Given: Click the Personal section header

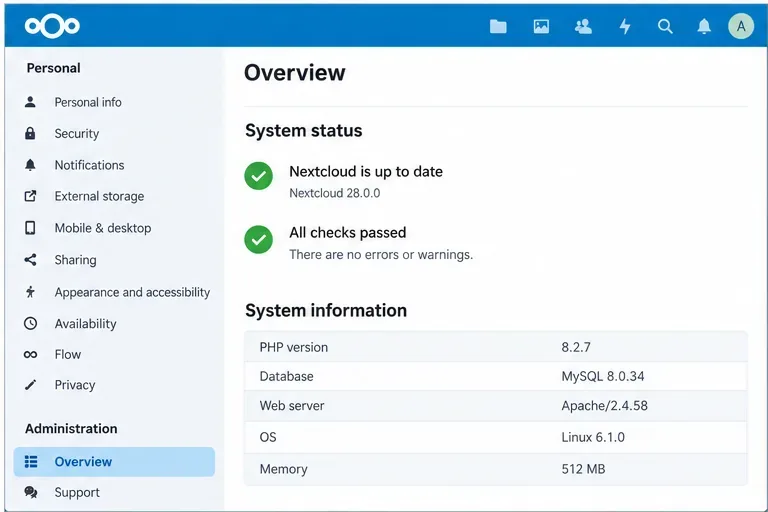Looking at the screenshot, I should [x=53, y=68].
